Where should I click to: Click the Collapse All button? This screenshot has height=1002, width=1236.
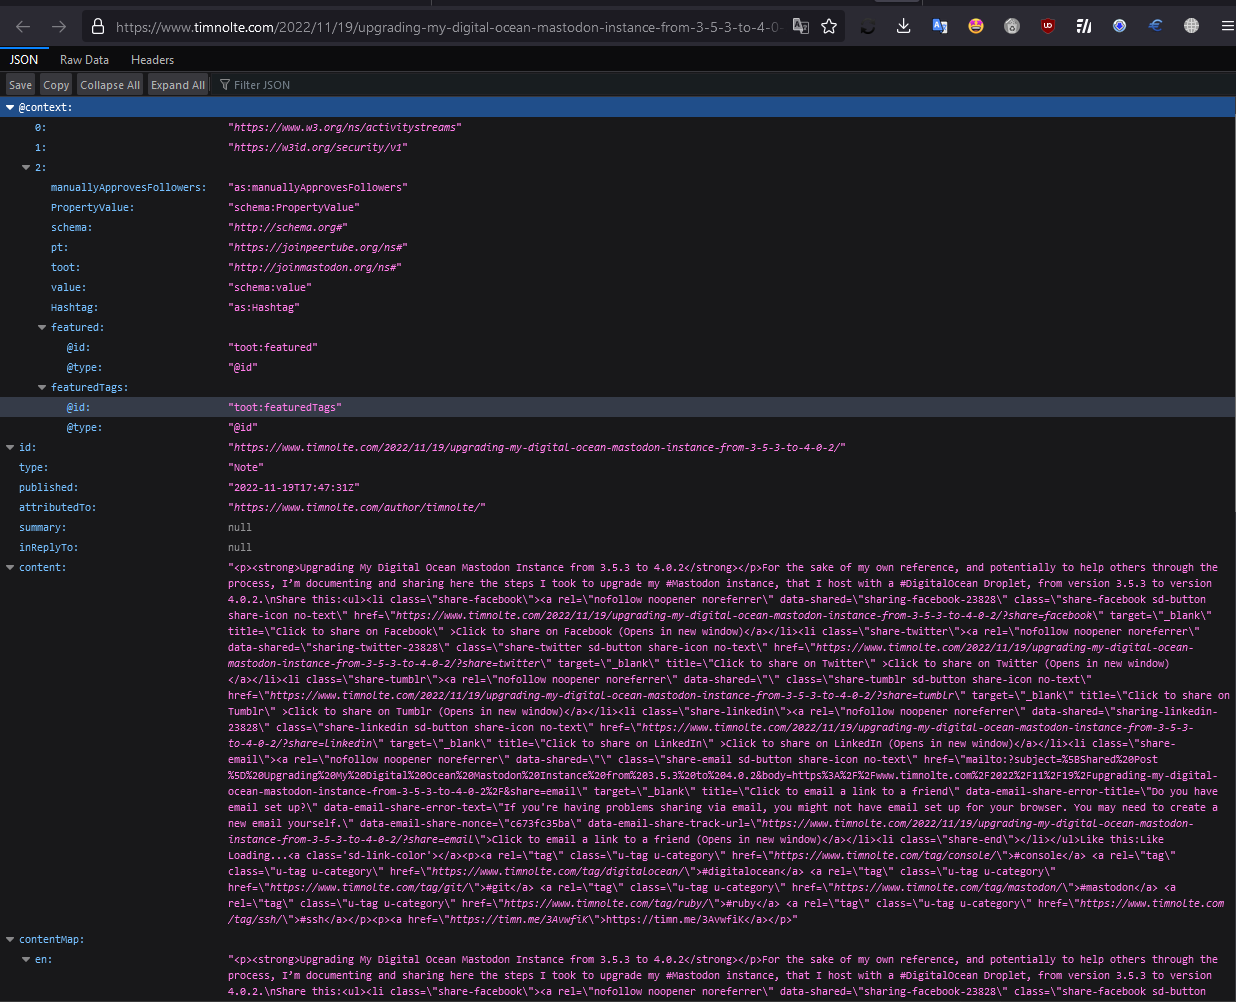pyautogui.click(x=110, y=85)
